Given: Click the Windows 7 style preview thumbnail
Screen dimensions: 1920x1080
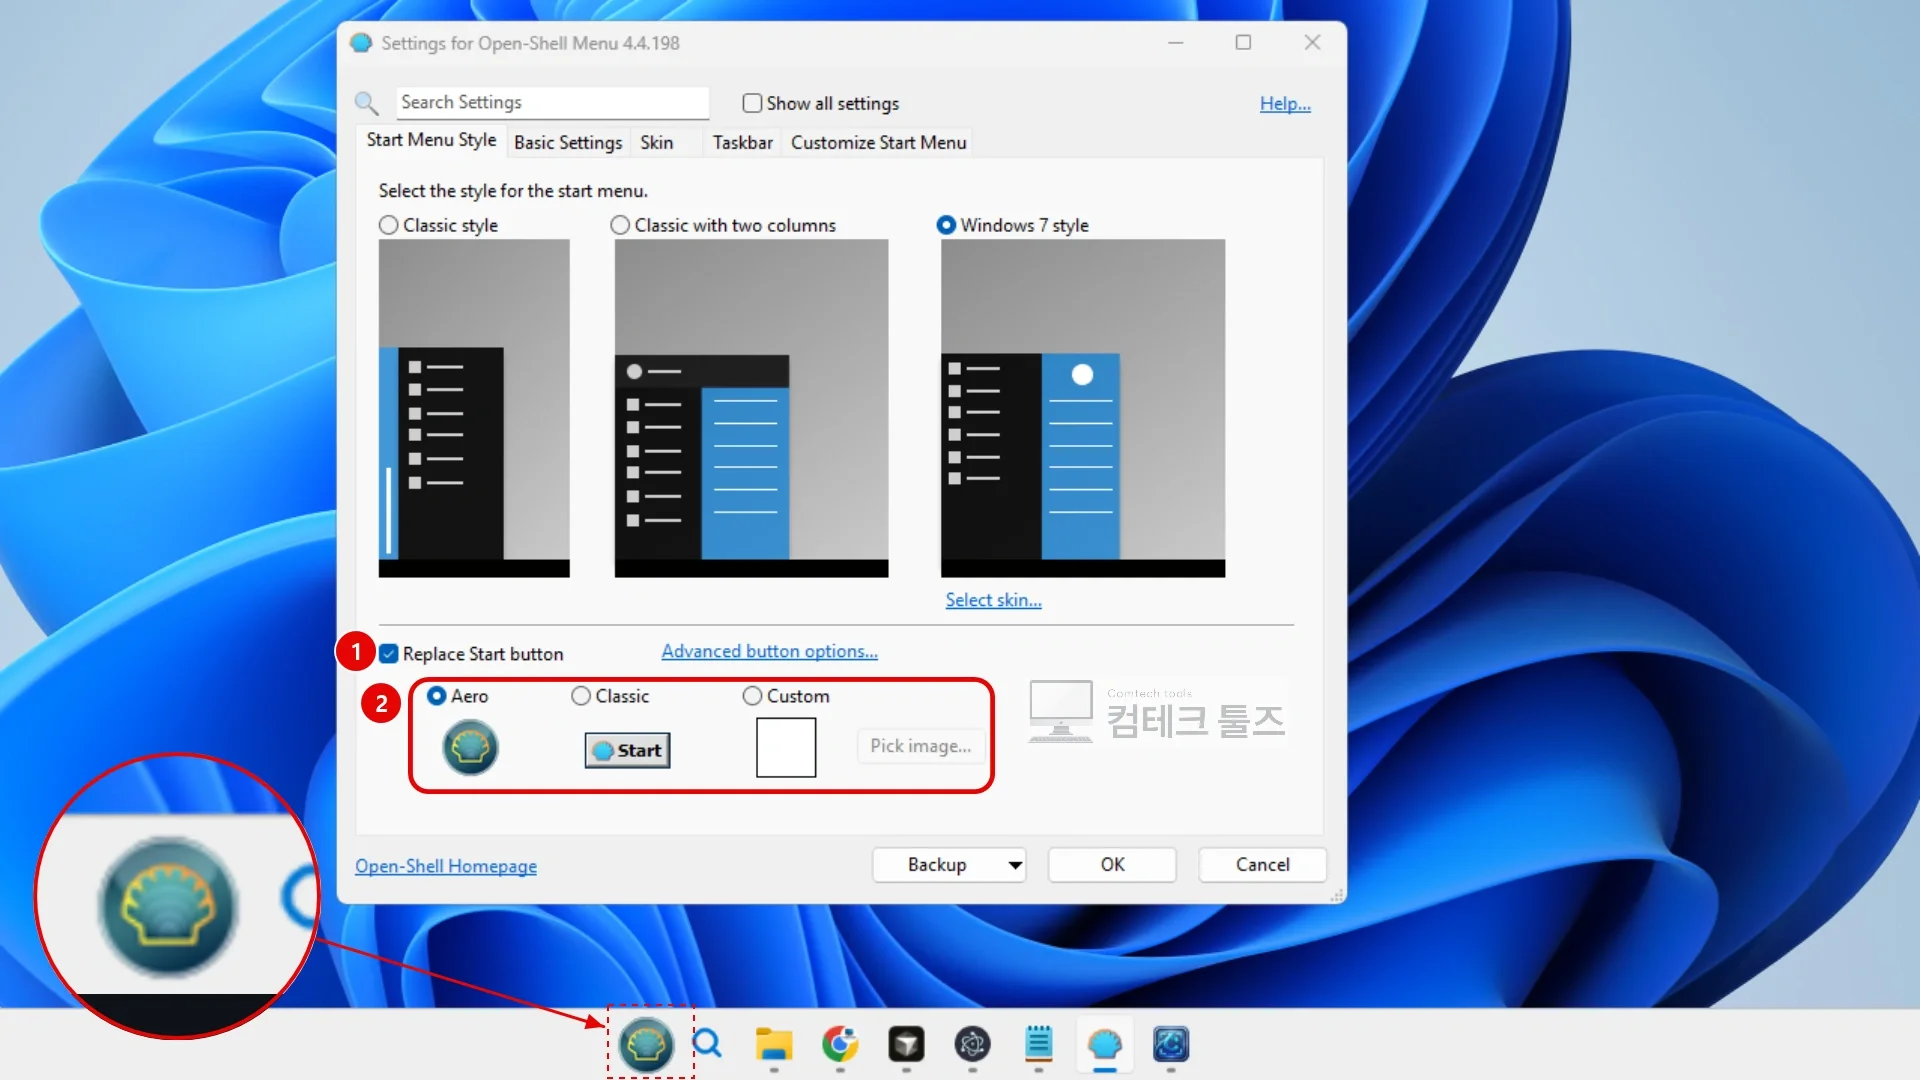Looking at the screenshot, I should coord(1082,408).
